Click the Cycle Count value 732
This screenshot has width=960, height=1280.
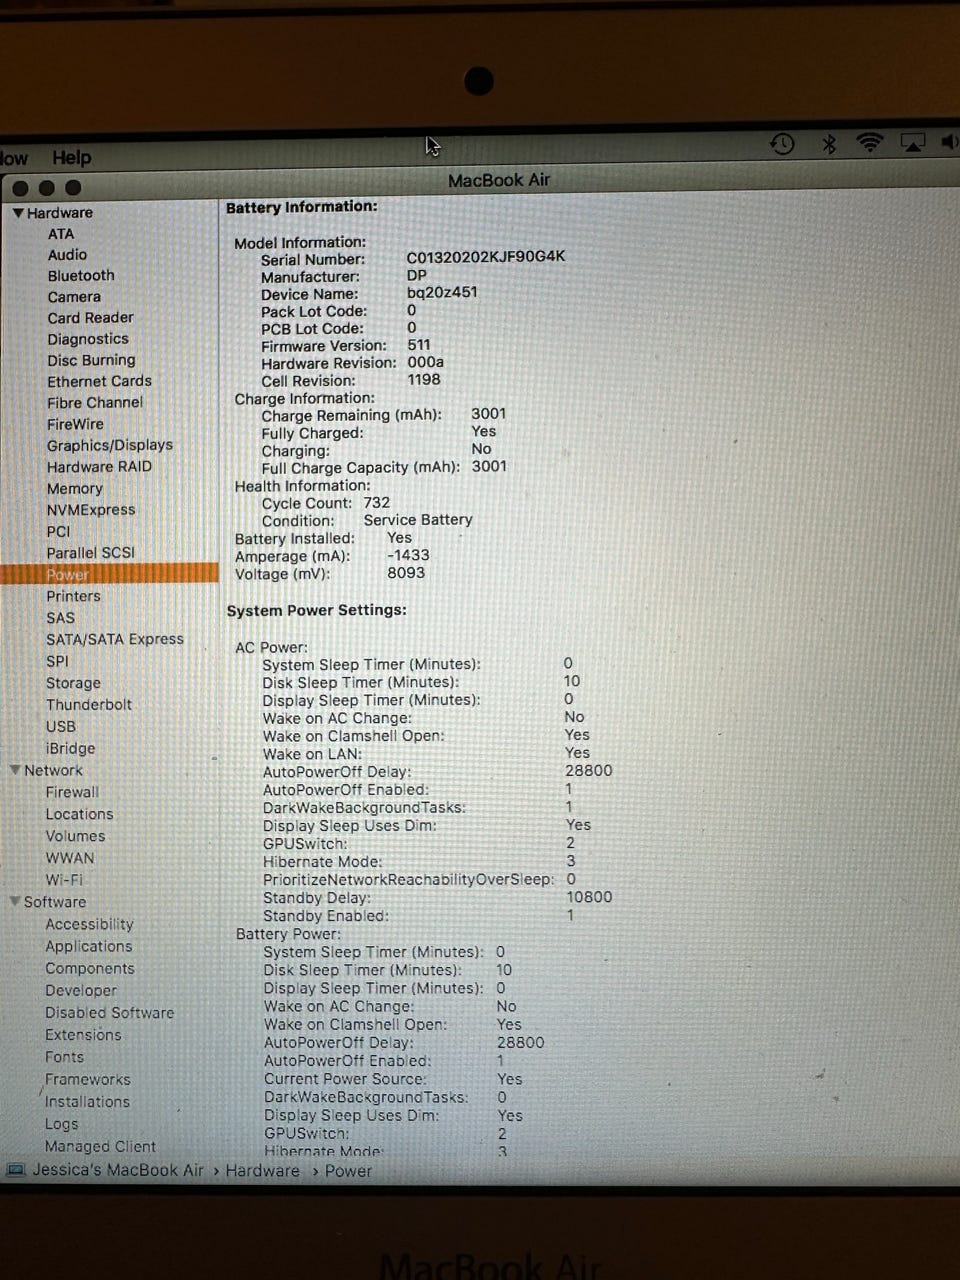click(x=377, y=503)
